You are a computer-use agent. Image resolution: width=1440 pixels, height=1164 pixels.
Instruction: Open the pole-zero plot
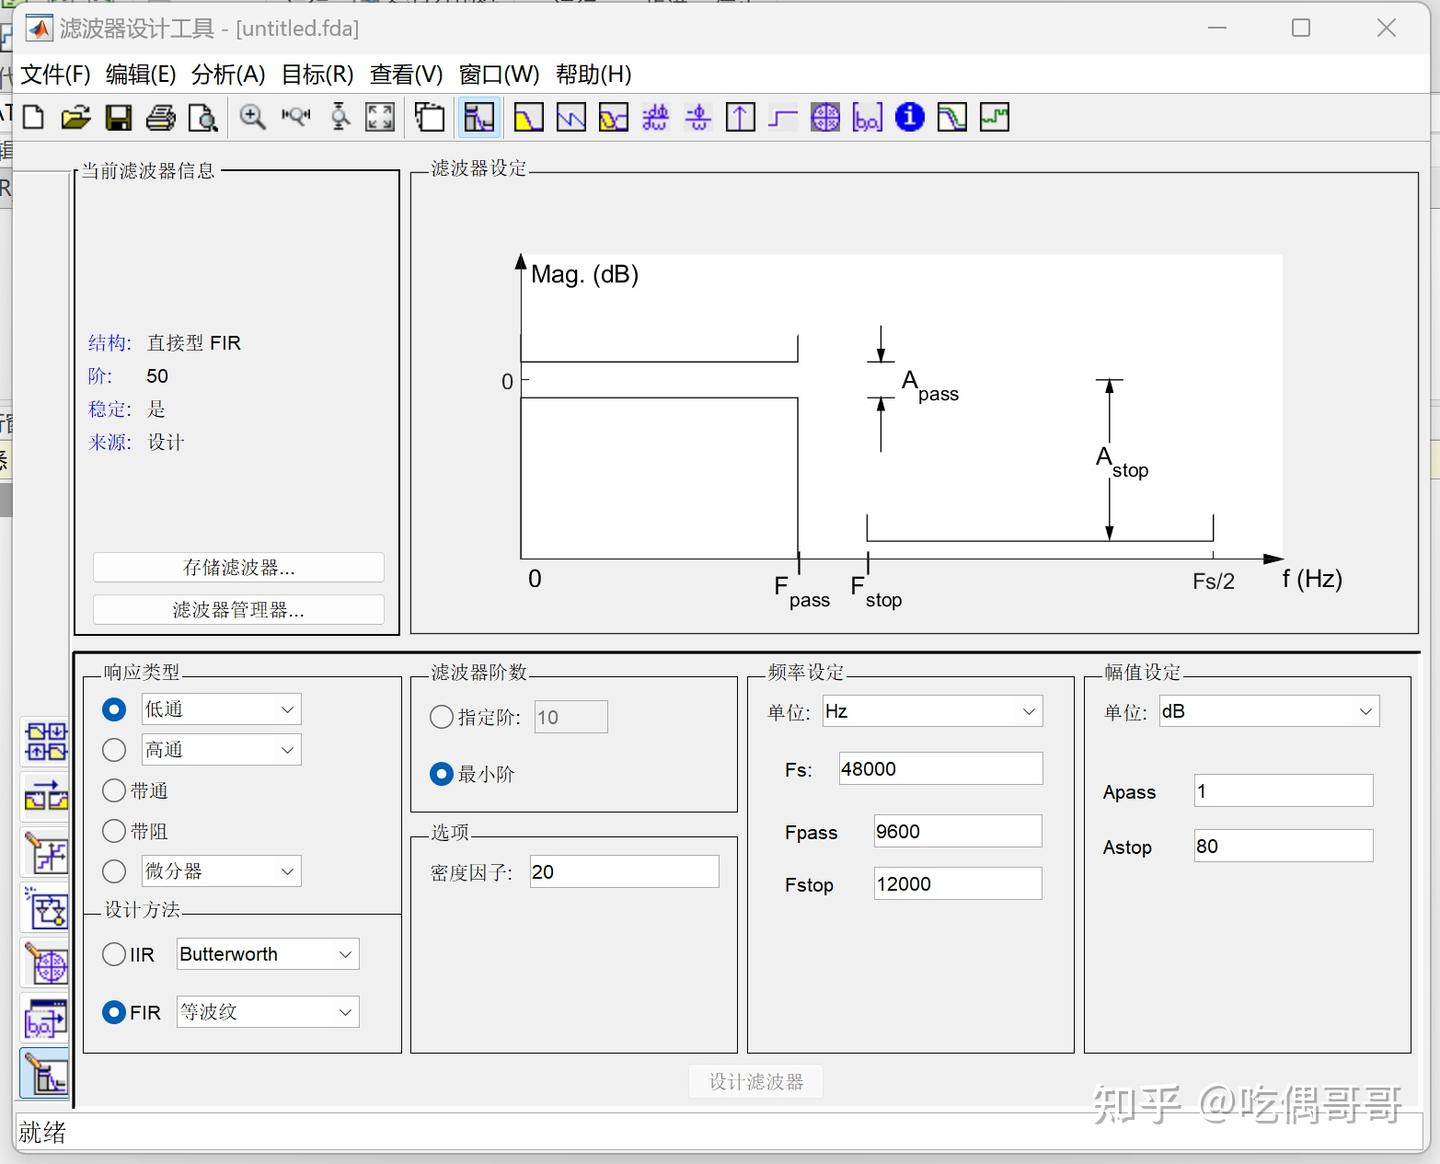(x=825, y=117)
